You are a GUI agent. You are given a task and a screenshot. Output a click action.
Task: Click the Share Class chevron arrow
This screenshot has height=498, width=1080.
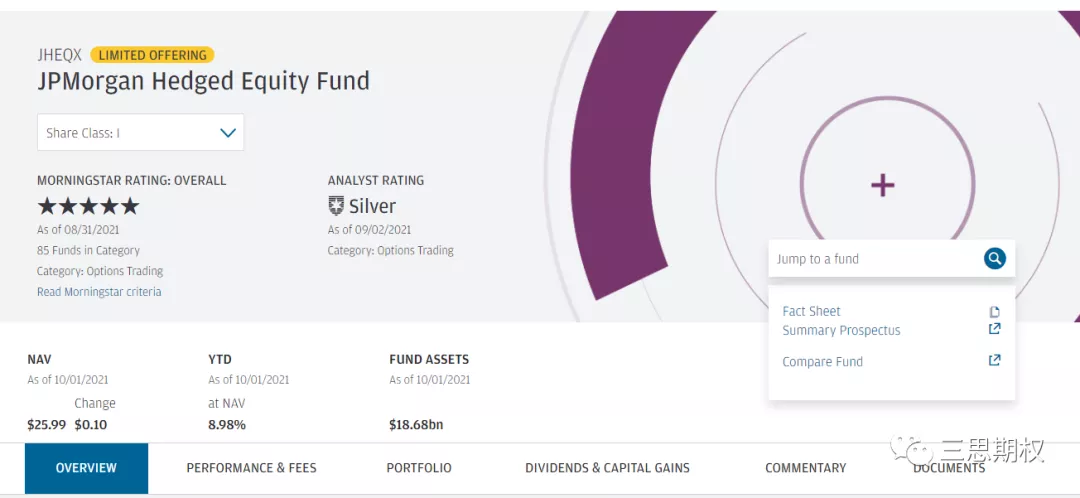(228, 132)
